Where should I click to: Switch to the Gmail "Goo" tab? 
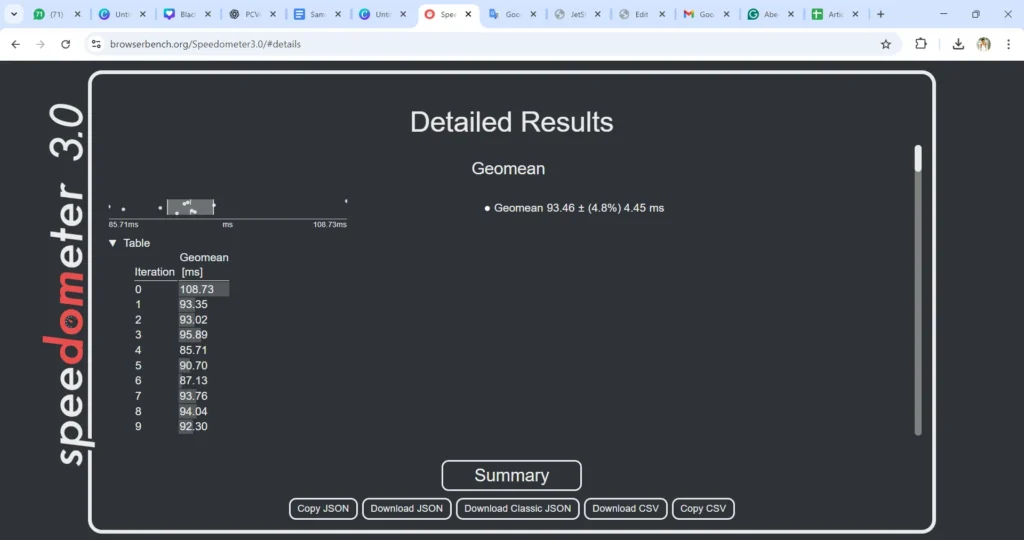point(707,14)
